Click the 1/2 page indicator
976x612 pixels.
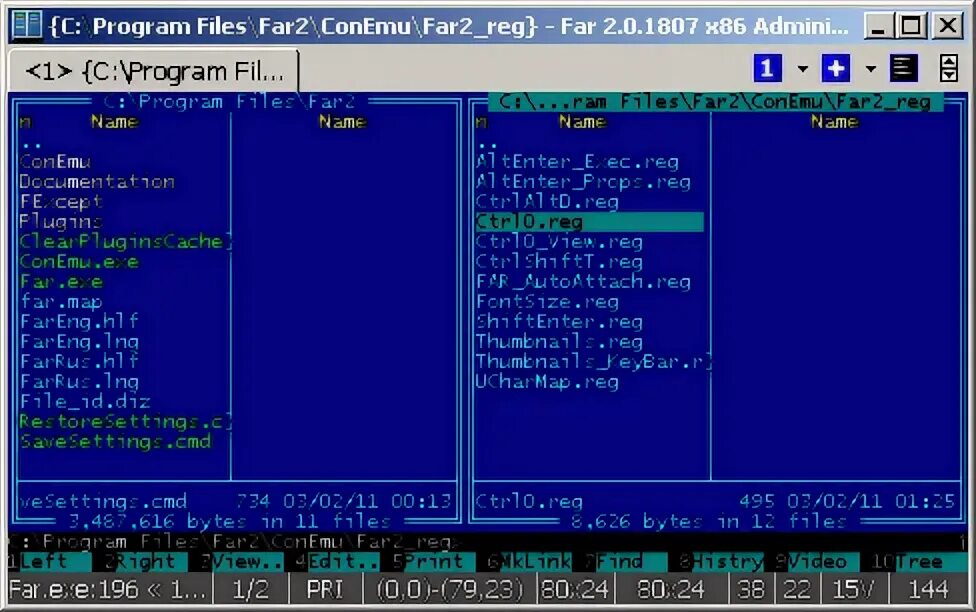pos(250,589)
